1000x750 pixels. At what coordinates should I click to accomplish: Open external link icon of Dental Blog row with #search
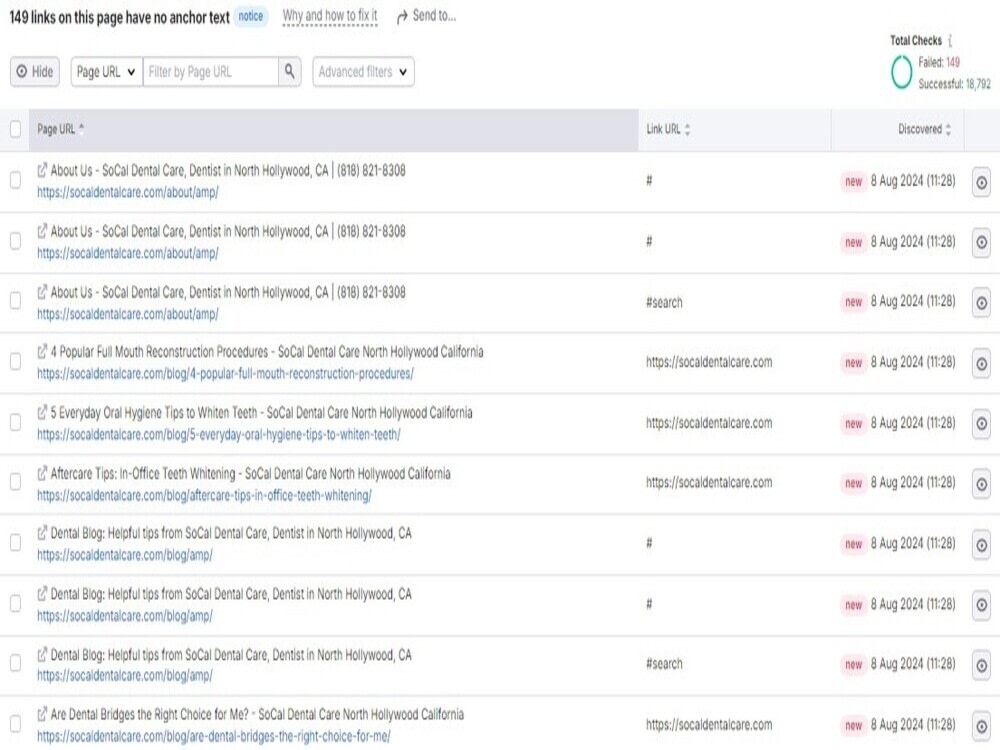pos(42,654)
